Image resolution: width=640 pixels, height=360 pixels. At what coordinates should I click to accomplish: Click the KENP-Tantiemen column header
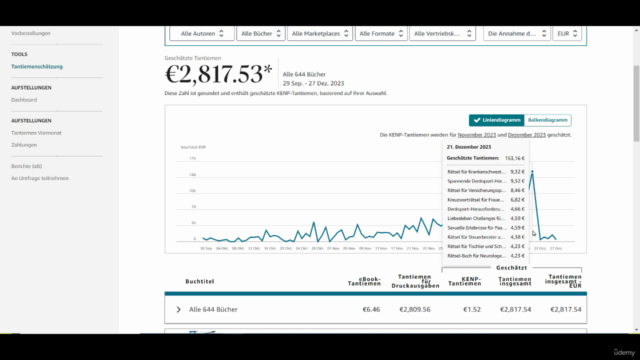coord(464,281)
